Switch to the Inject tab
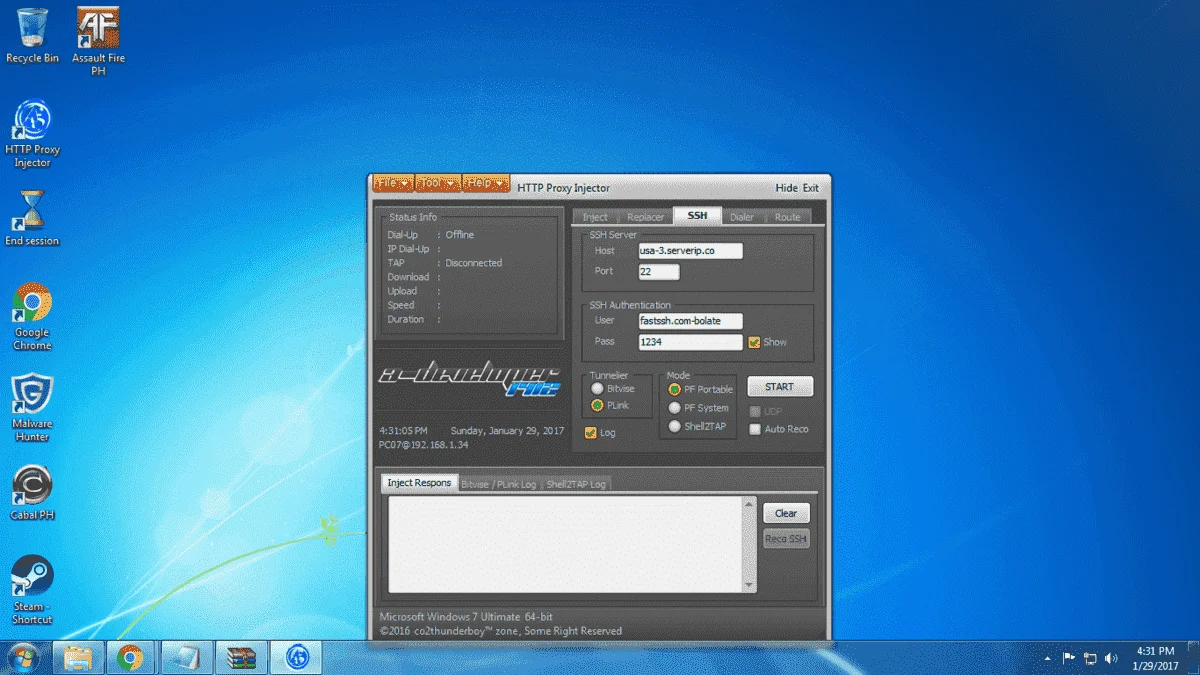This screenshot has height=675, width=1200. tap(595, 217)
